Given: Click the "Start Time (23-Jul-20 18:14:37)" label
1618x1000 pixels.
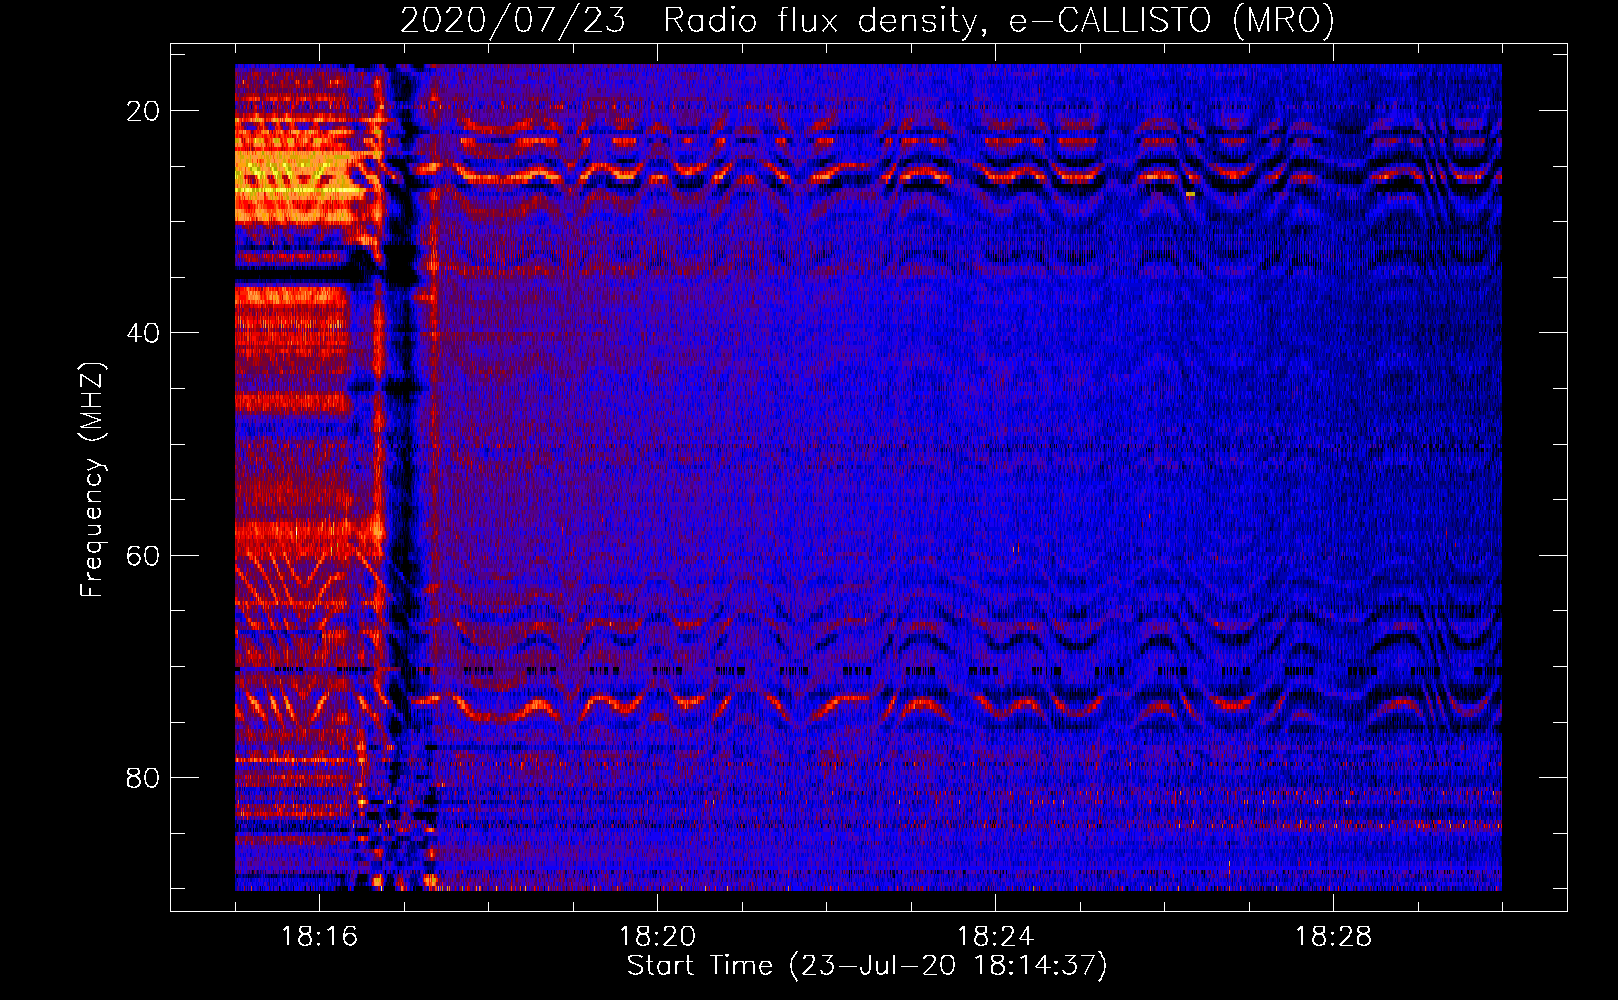Looking at the screenshot, I should 867,966.
